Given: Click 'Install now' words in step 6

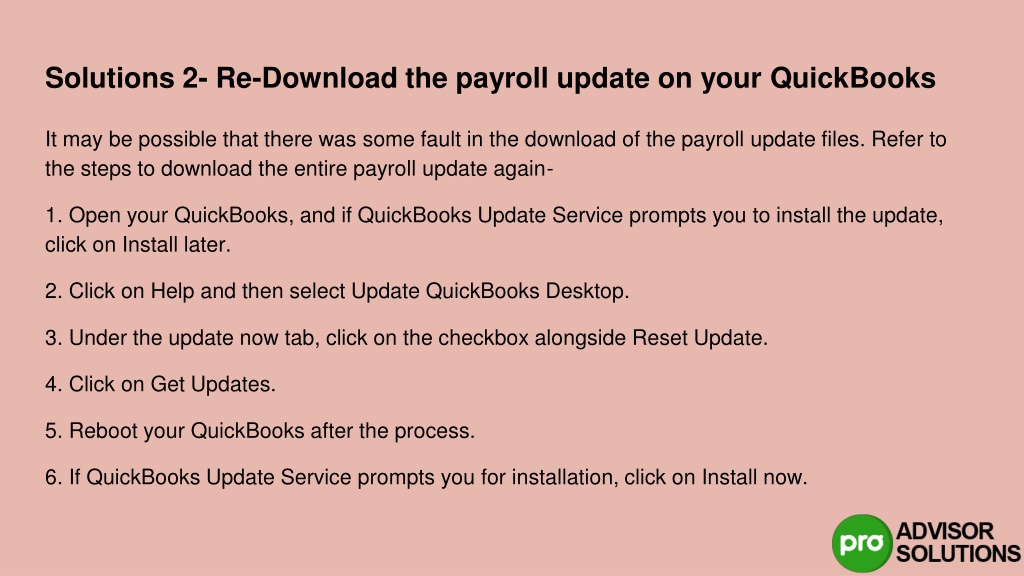Looking at the screenshot, I should (752, 477).
